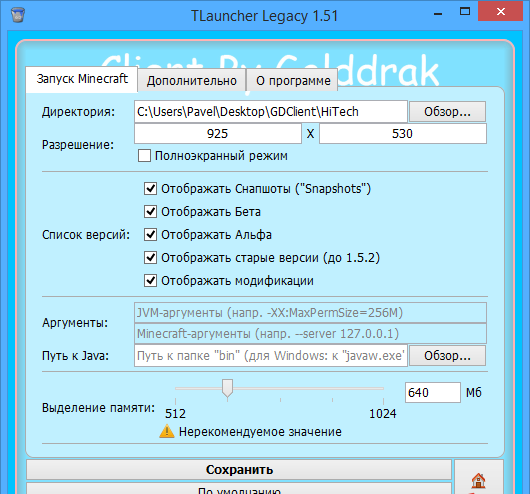Maximize the TLauncher Legacy window
The width and height of the screenshot is (530, 494).
click(465, 11)
